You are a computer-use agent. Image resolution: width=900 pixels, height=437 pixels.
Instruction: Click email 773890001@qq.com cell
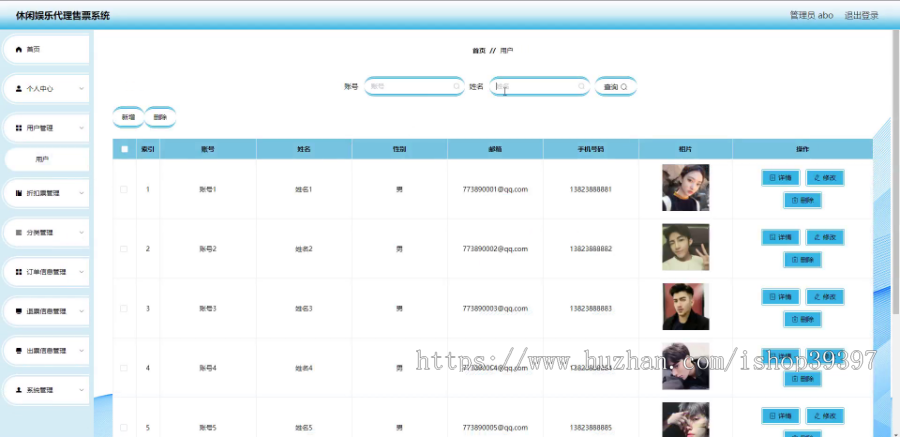pos(495,190)
